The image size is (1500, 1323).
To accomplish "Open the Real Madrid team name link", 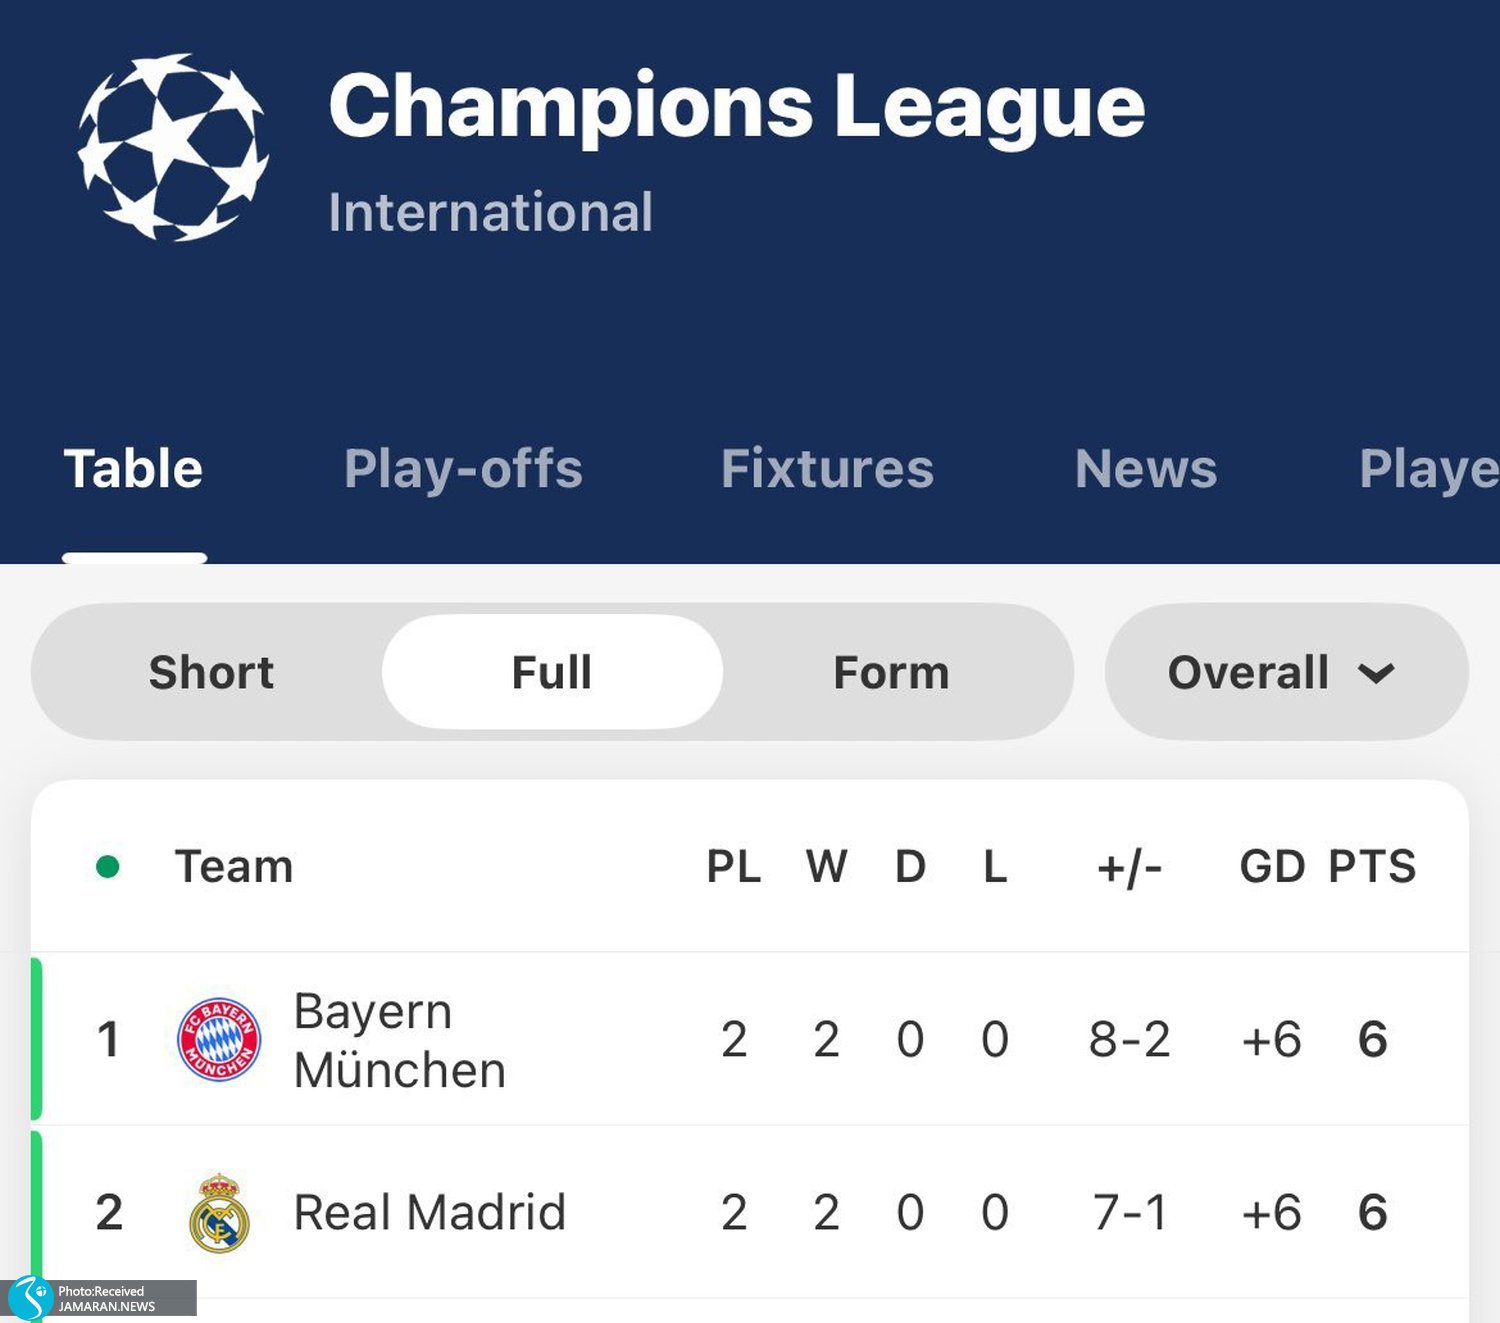I will pyautogui.click(x=429, y=1213).
